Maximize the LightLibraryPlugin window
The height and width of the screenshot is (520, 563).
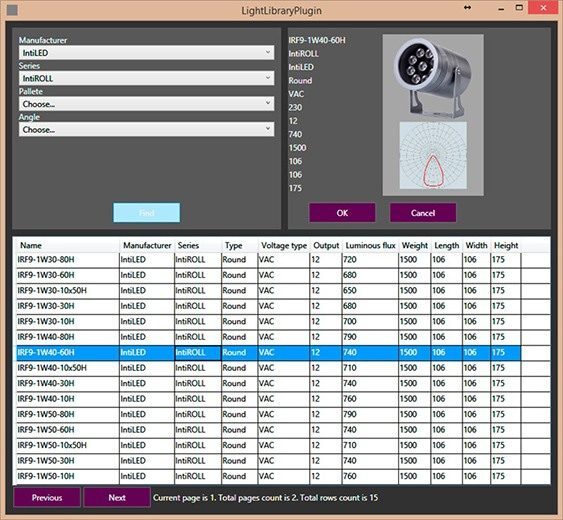519,8
